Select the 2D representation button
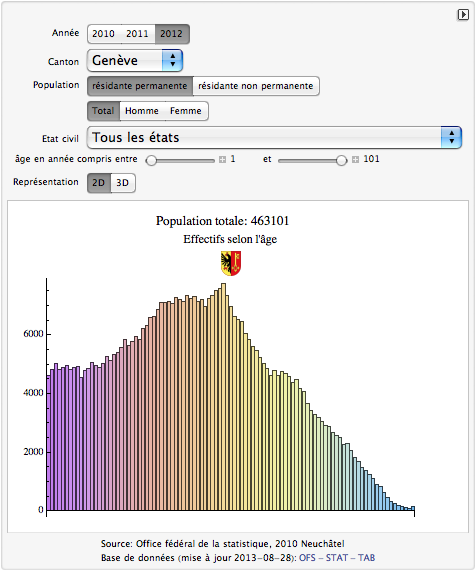The height and width of the screenshot is (570, 476). click(99, 183)
